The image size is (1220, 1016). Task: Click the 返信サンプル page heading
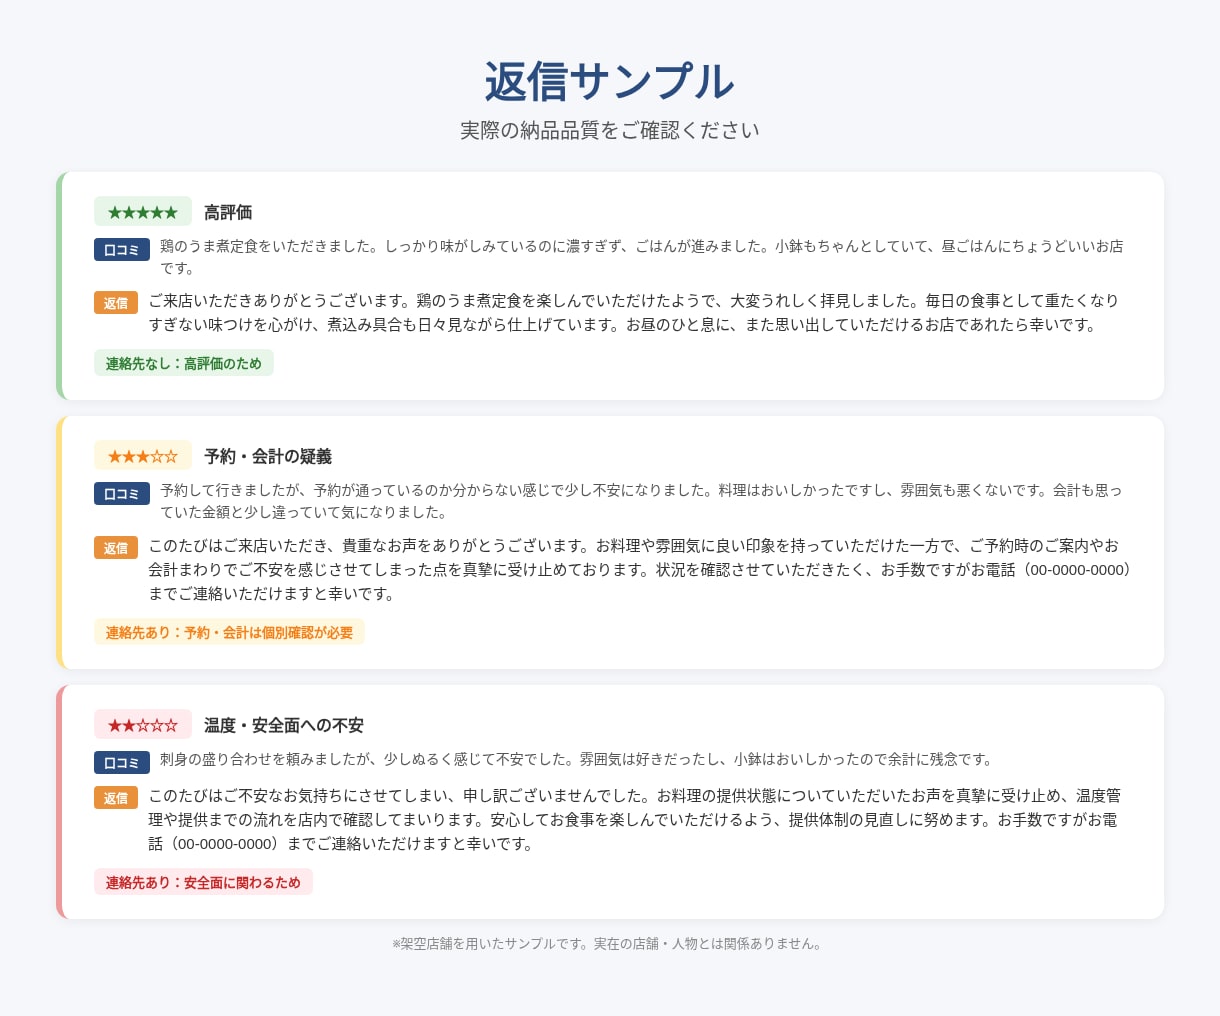610,82
